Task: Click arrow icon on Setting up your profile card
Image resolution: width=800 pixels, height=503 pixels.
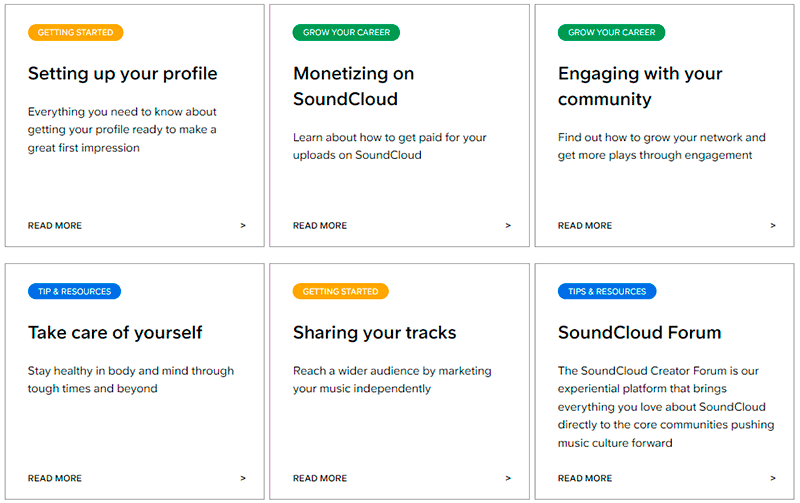Action: click(243, 225)
